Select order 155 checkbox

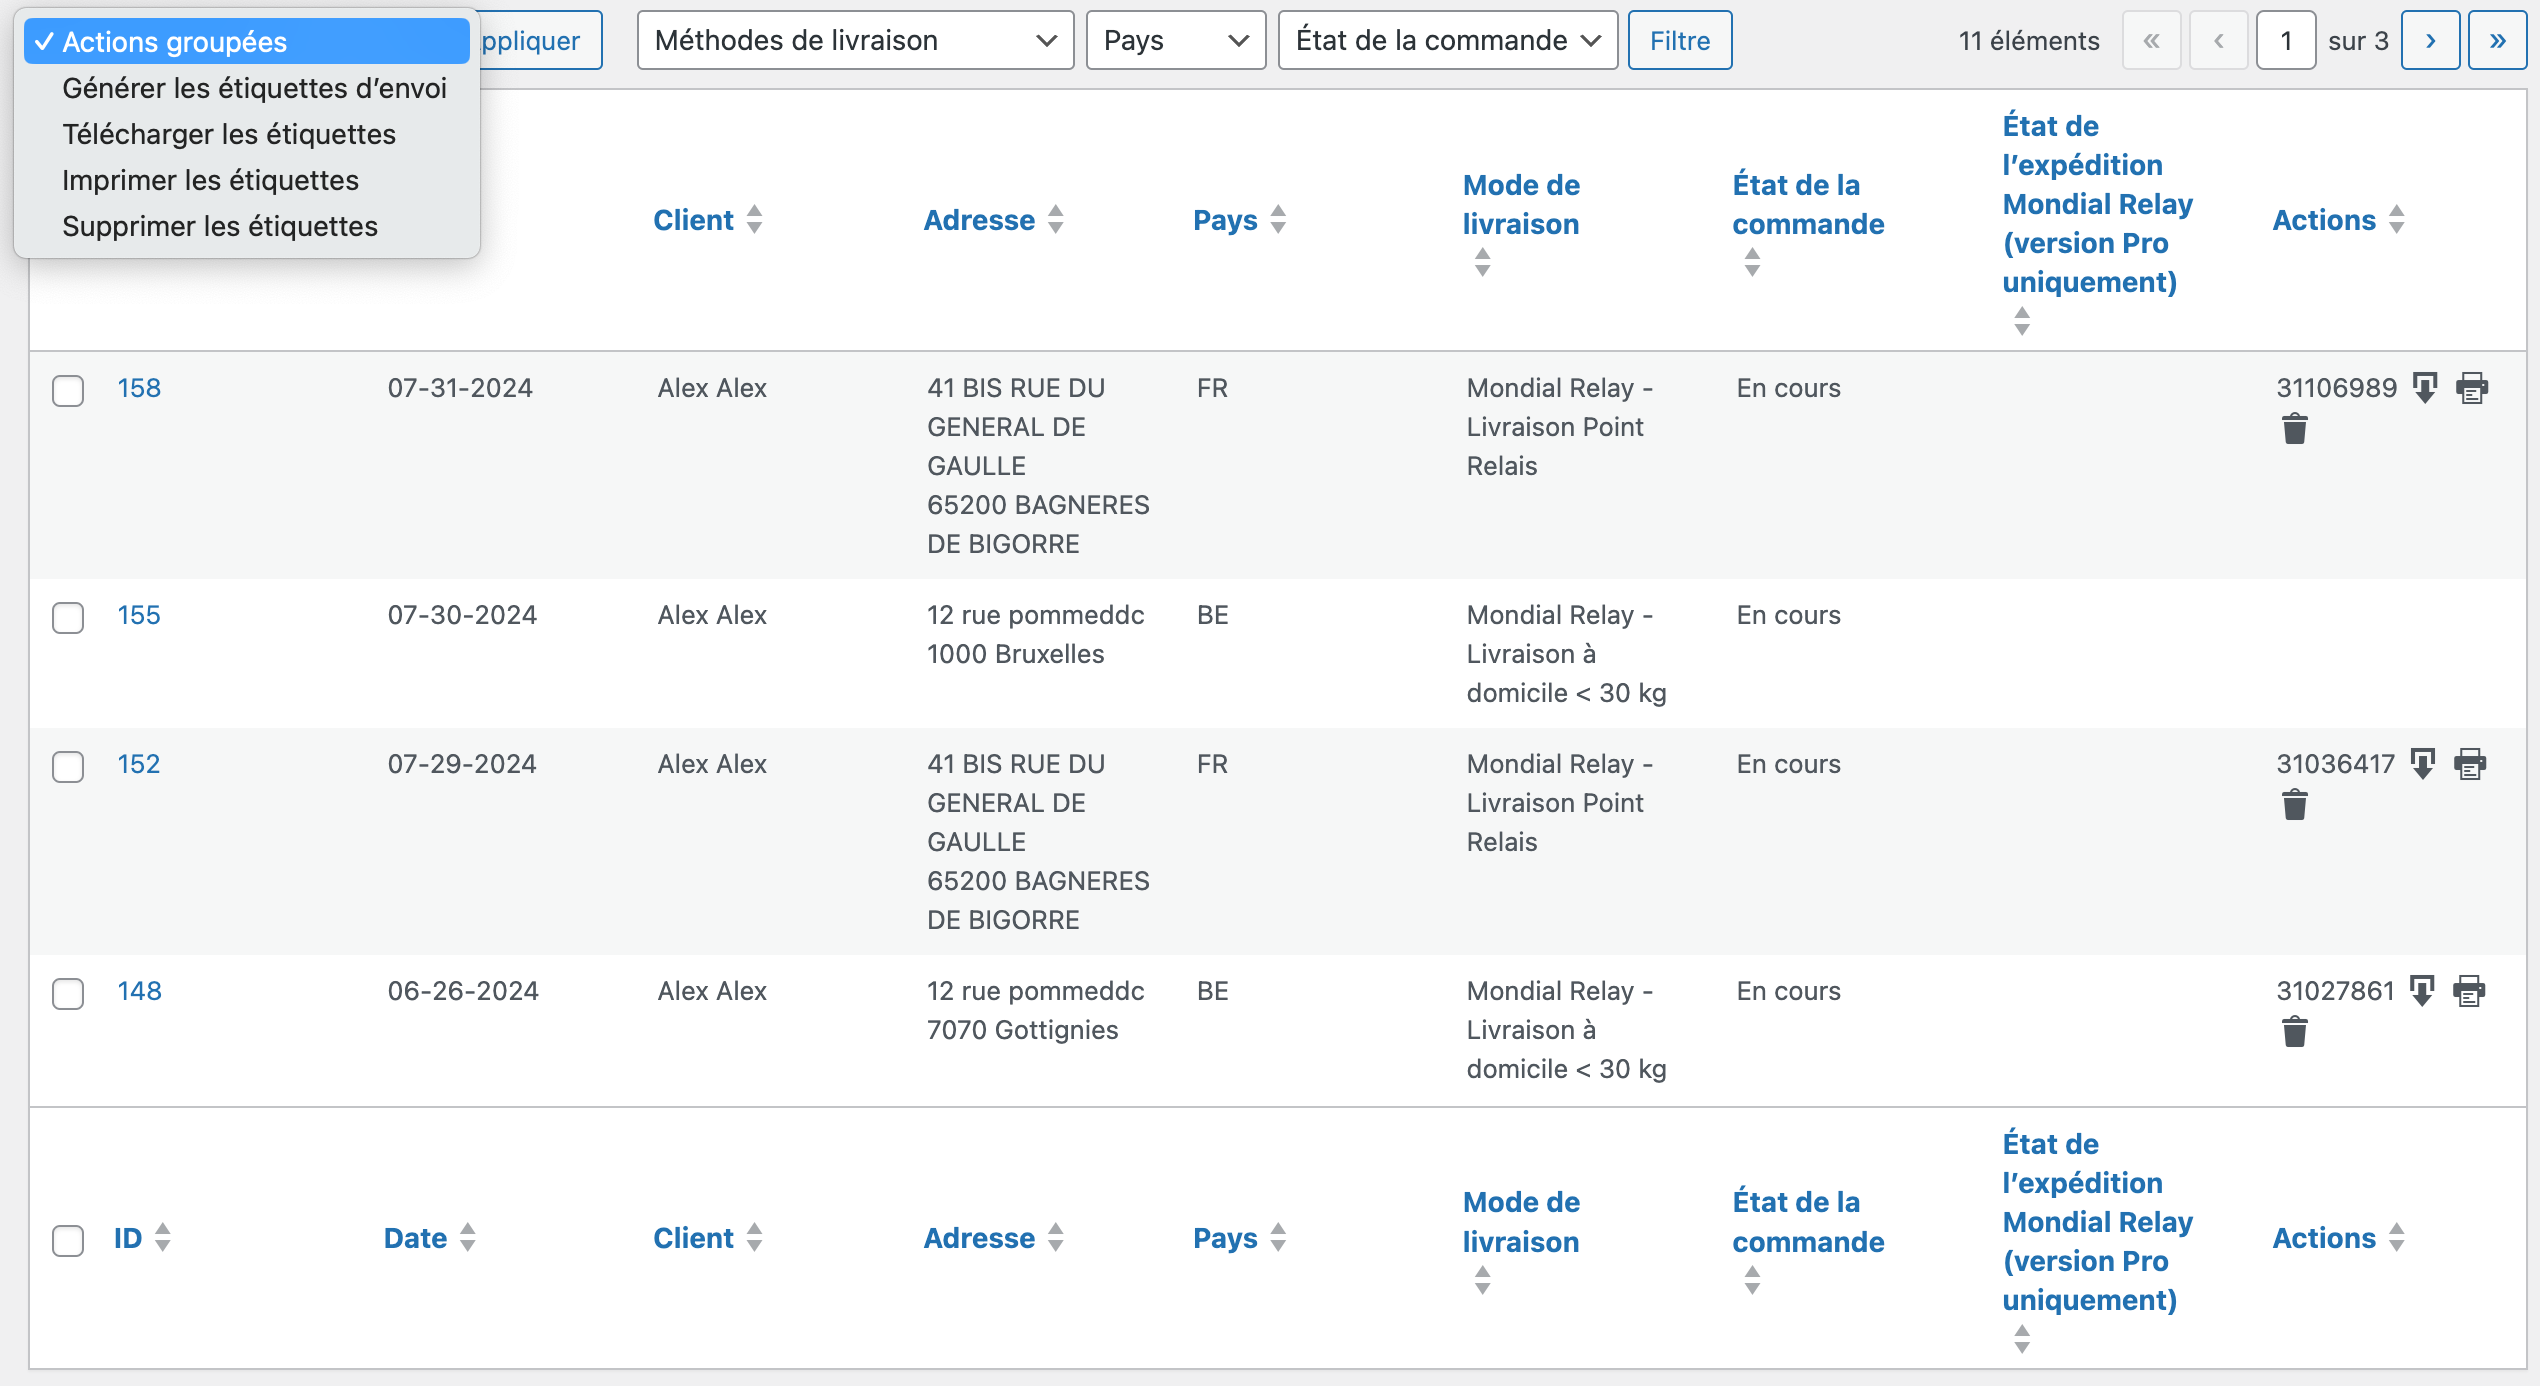click(x=68, y=617)
